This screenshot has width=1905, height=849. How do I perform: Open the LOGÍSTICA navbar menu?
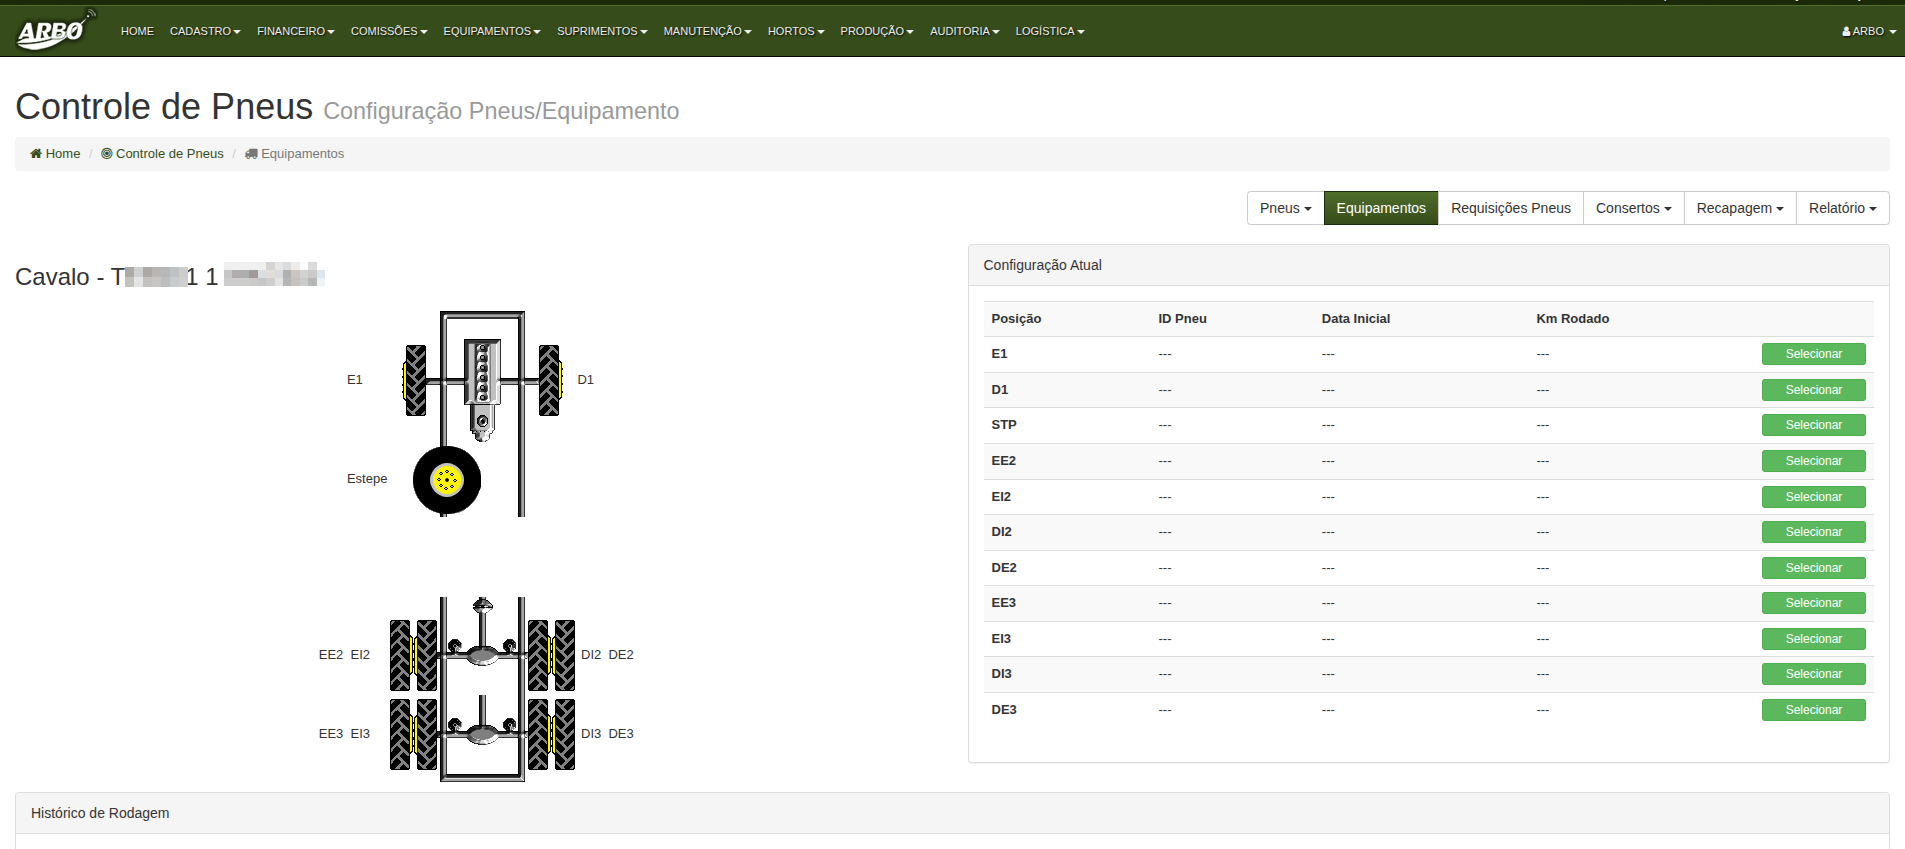tap(1049, 31)
